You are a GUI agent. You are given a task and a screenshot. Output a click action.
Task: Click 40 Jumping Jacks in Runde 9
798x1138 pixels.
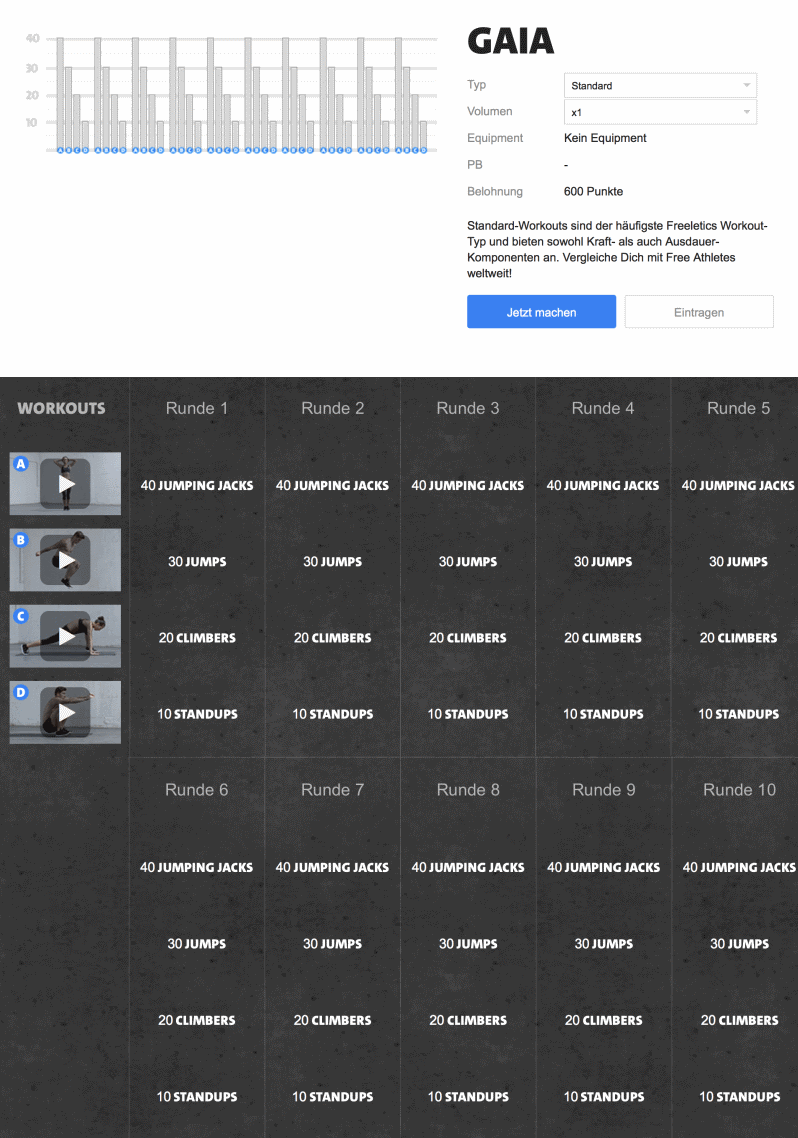coord(604,867)
